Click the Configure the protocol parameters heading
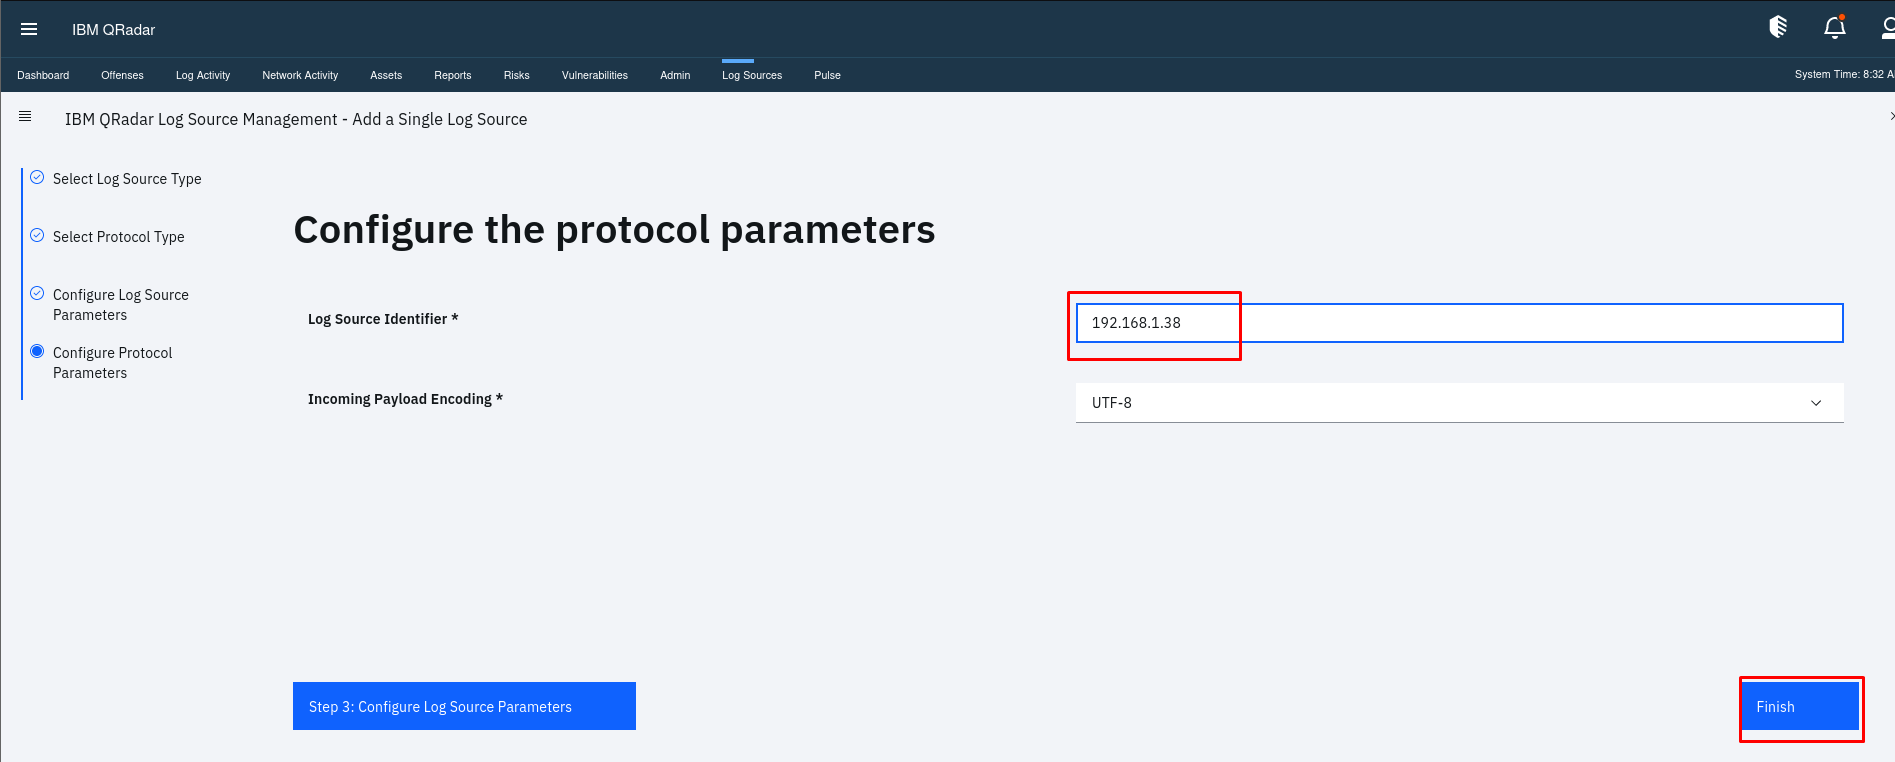This screenshot has height=762, width=1895. pyautogui.click(x=614, y=230)
